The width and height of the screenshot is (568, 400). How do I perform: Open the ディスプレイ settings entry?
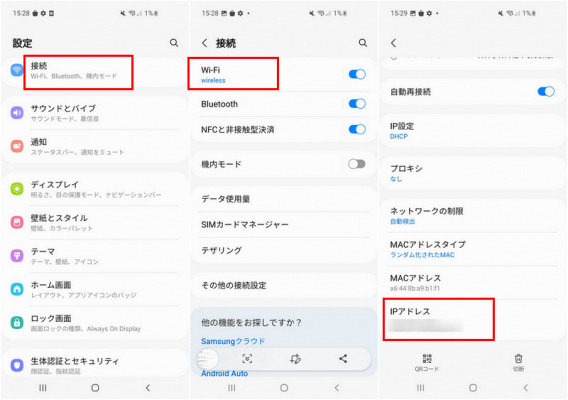(95, 189)
